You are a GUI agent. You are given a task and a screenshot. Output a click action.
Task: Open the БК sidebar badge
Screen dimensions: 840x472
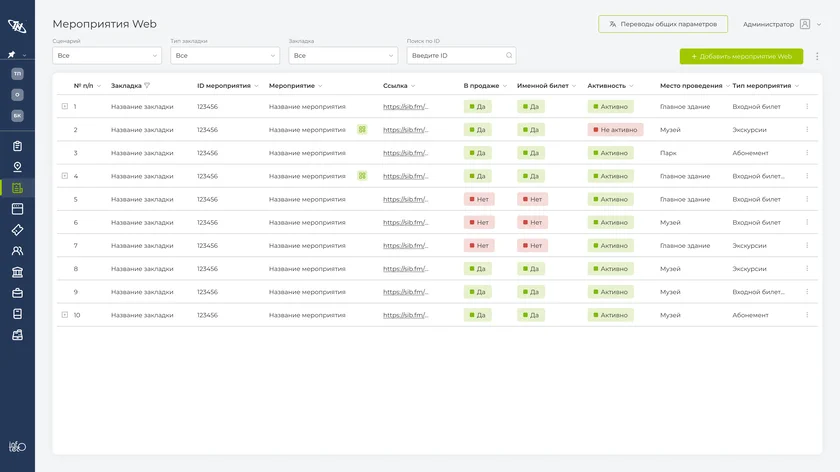(17, 116)
